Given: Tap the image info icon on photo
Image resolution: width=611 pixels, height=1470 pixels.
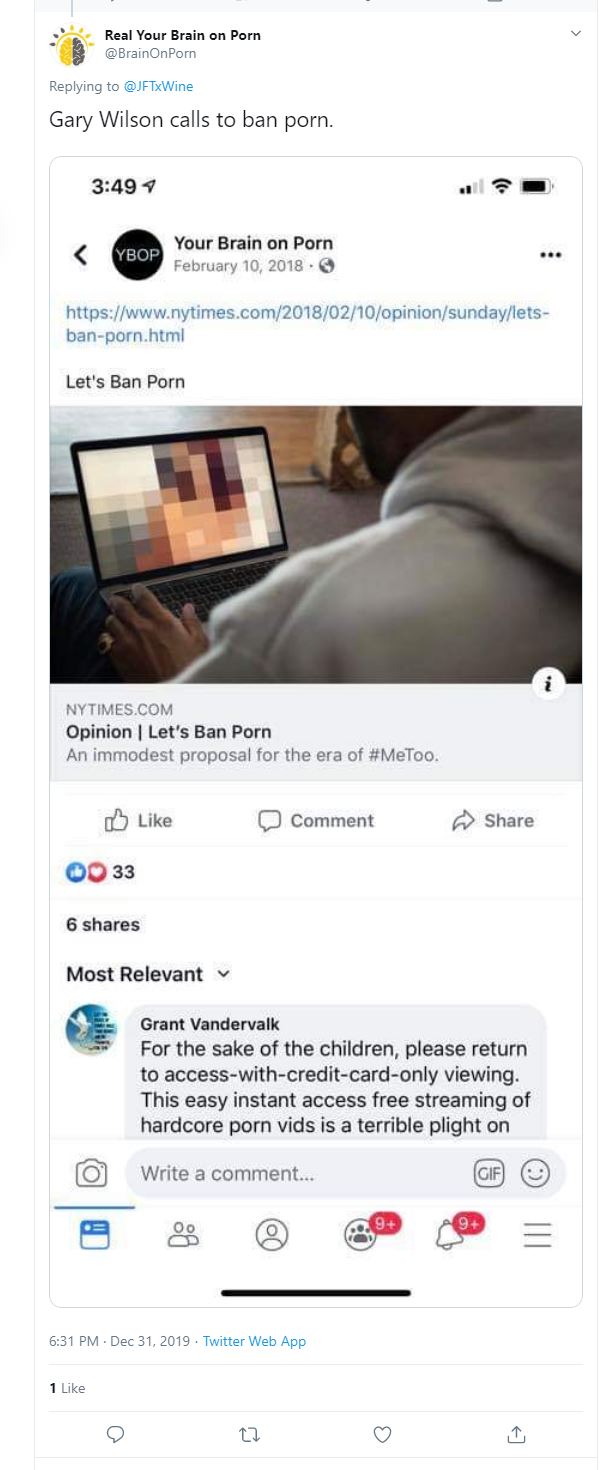Looking at the screenshot, I should [x=548, y=684].
